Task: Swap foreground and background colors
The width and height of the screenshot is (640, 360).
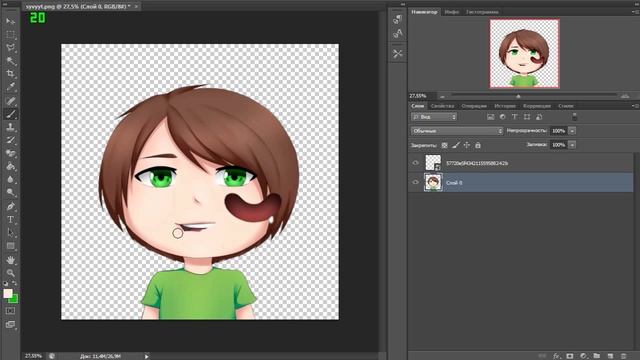Action: click(x=14, y=283)
